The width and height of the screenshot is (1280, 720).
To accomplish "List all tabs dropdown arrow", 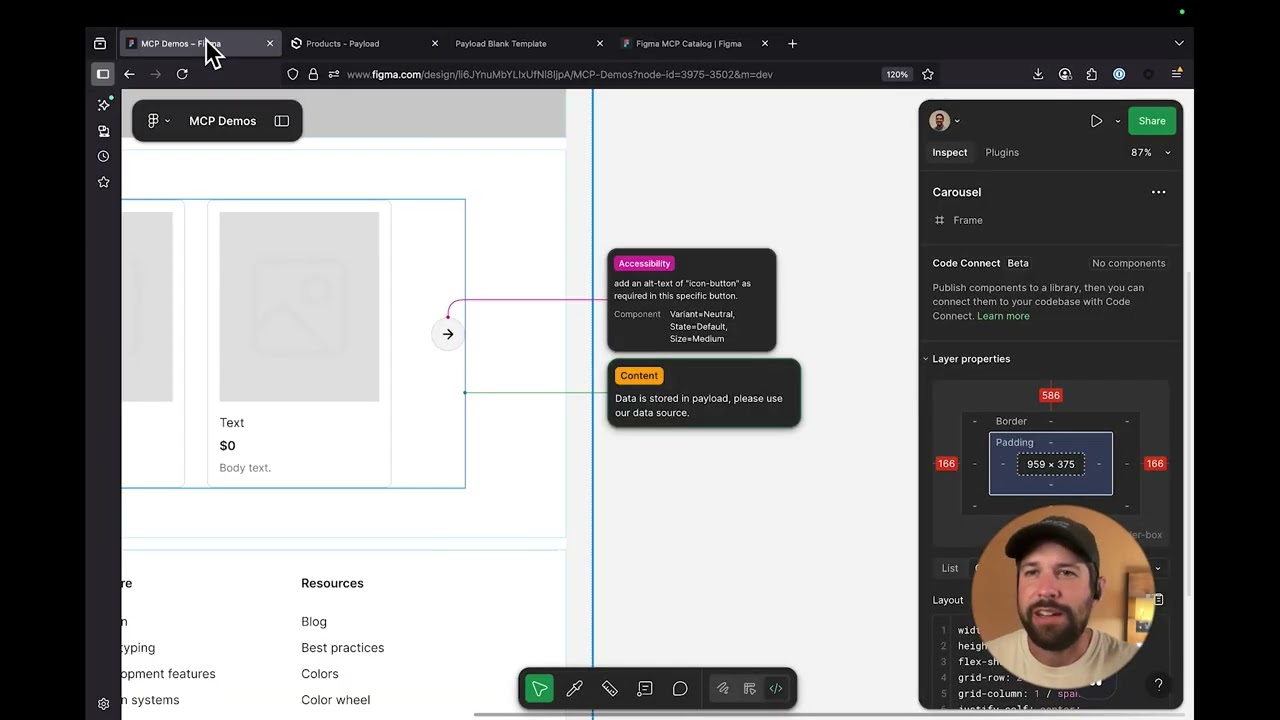I will click(1179, 44).
